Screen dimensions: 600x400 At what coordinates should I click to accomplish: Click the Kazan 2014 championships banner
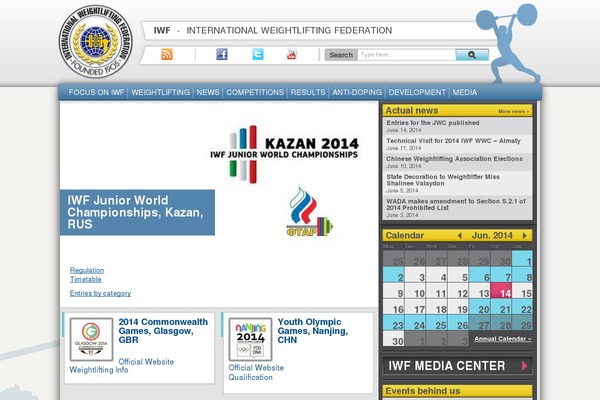(284, 154)
